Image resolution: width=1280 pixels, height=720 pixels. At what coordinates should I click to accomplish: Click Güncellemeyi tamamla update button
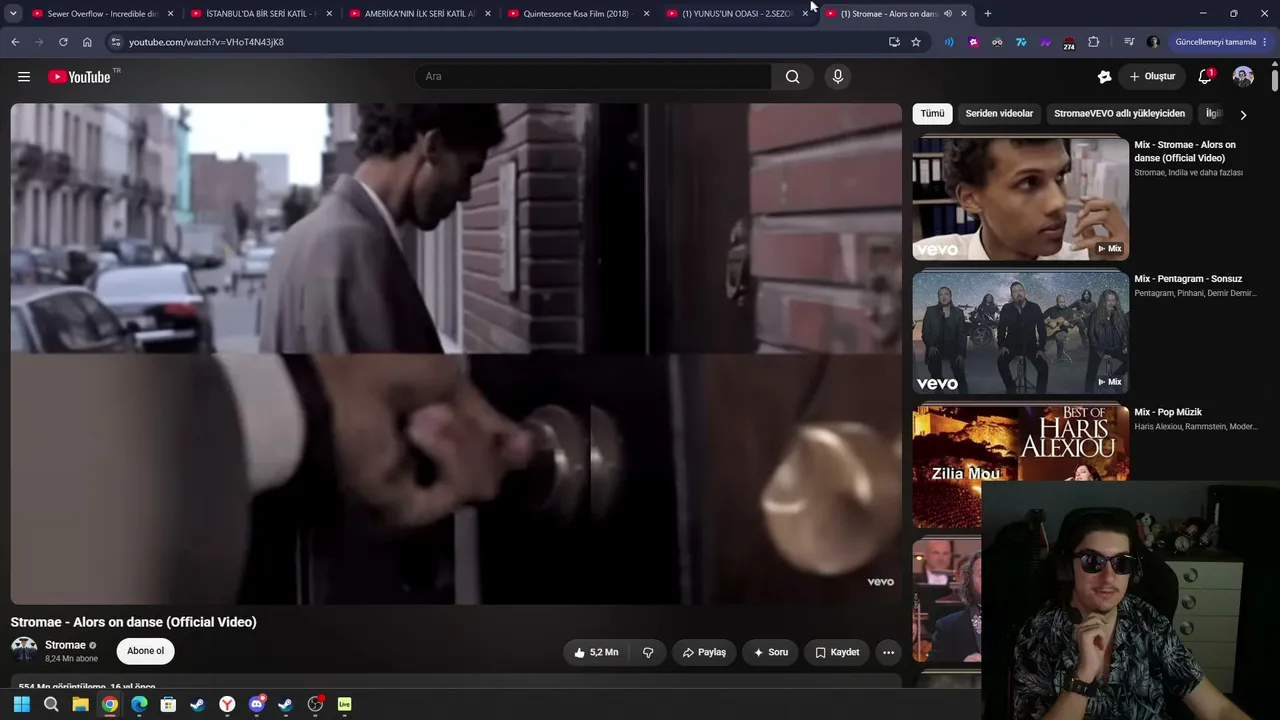[x=1221, y=42]
